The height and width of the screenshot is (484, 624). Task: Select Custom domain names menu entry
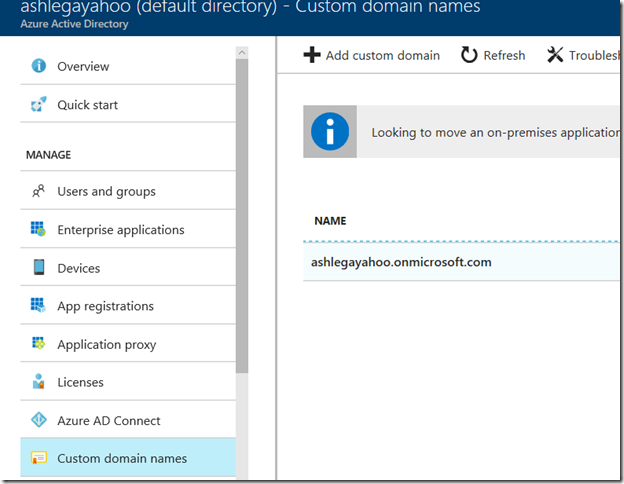[x=128, y=458]
